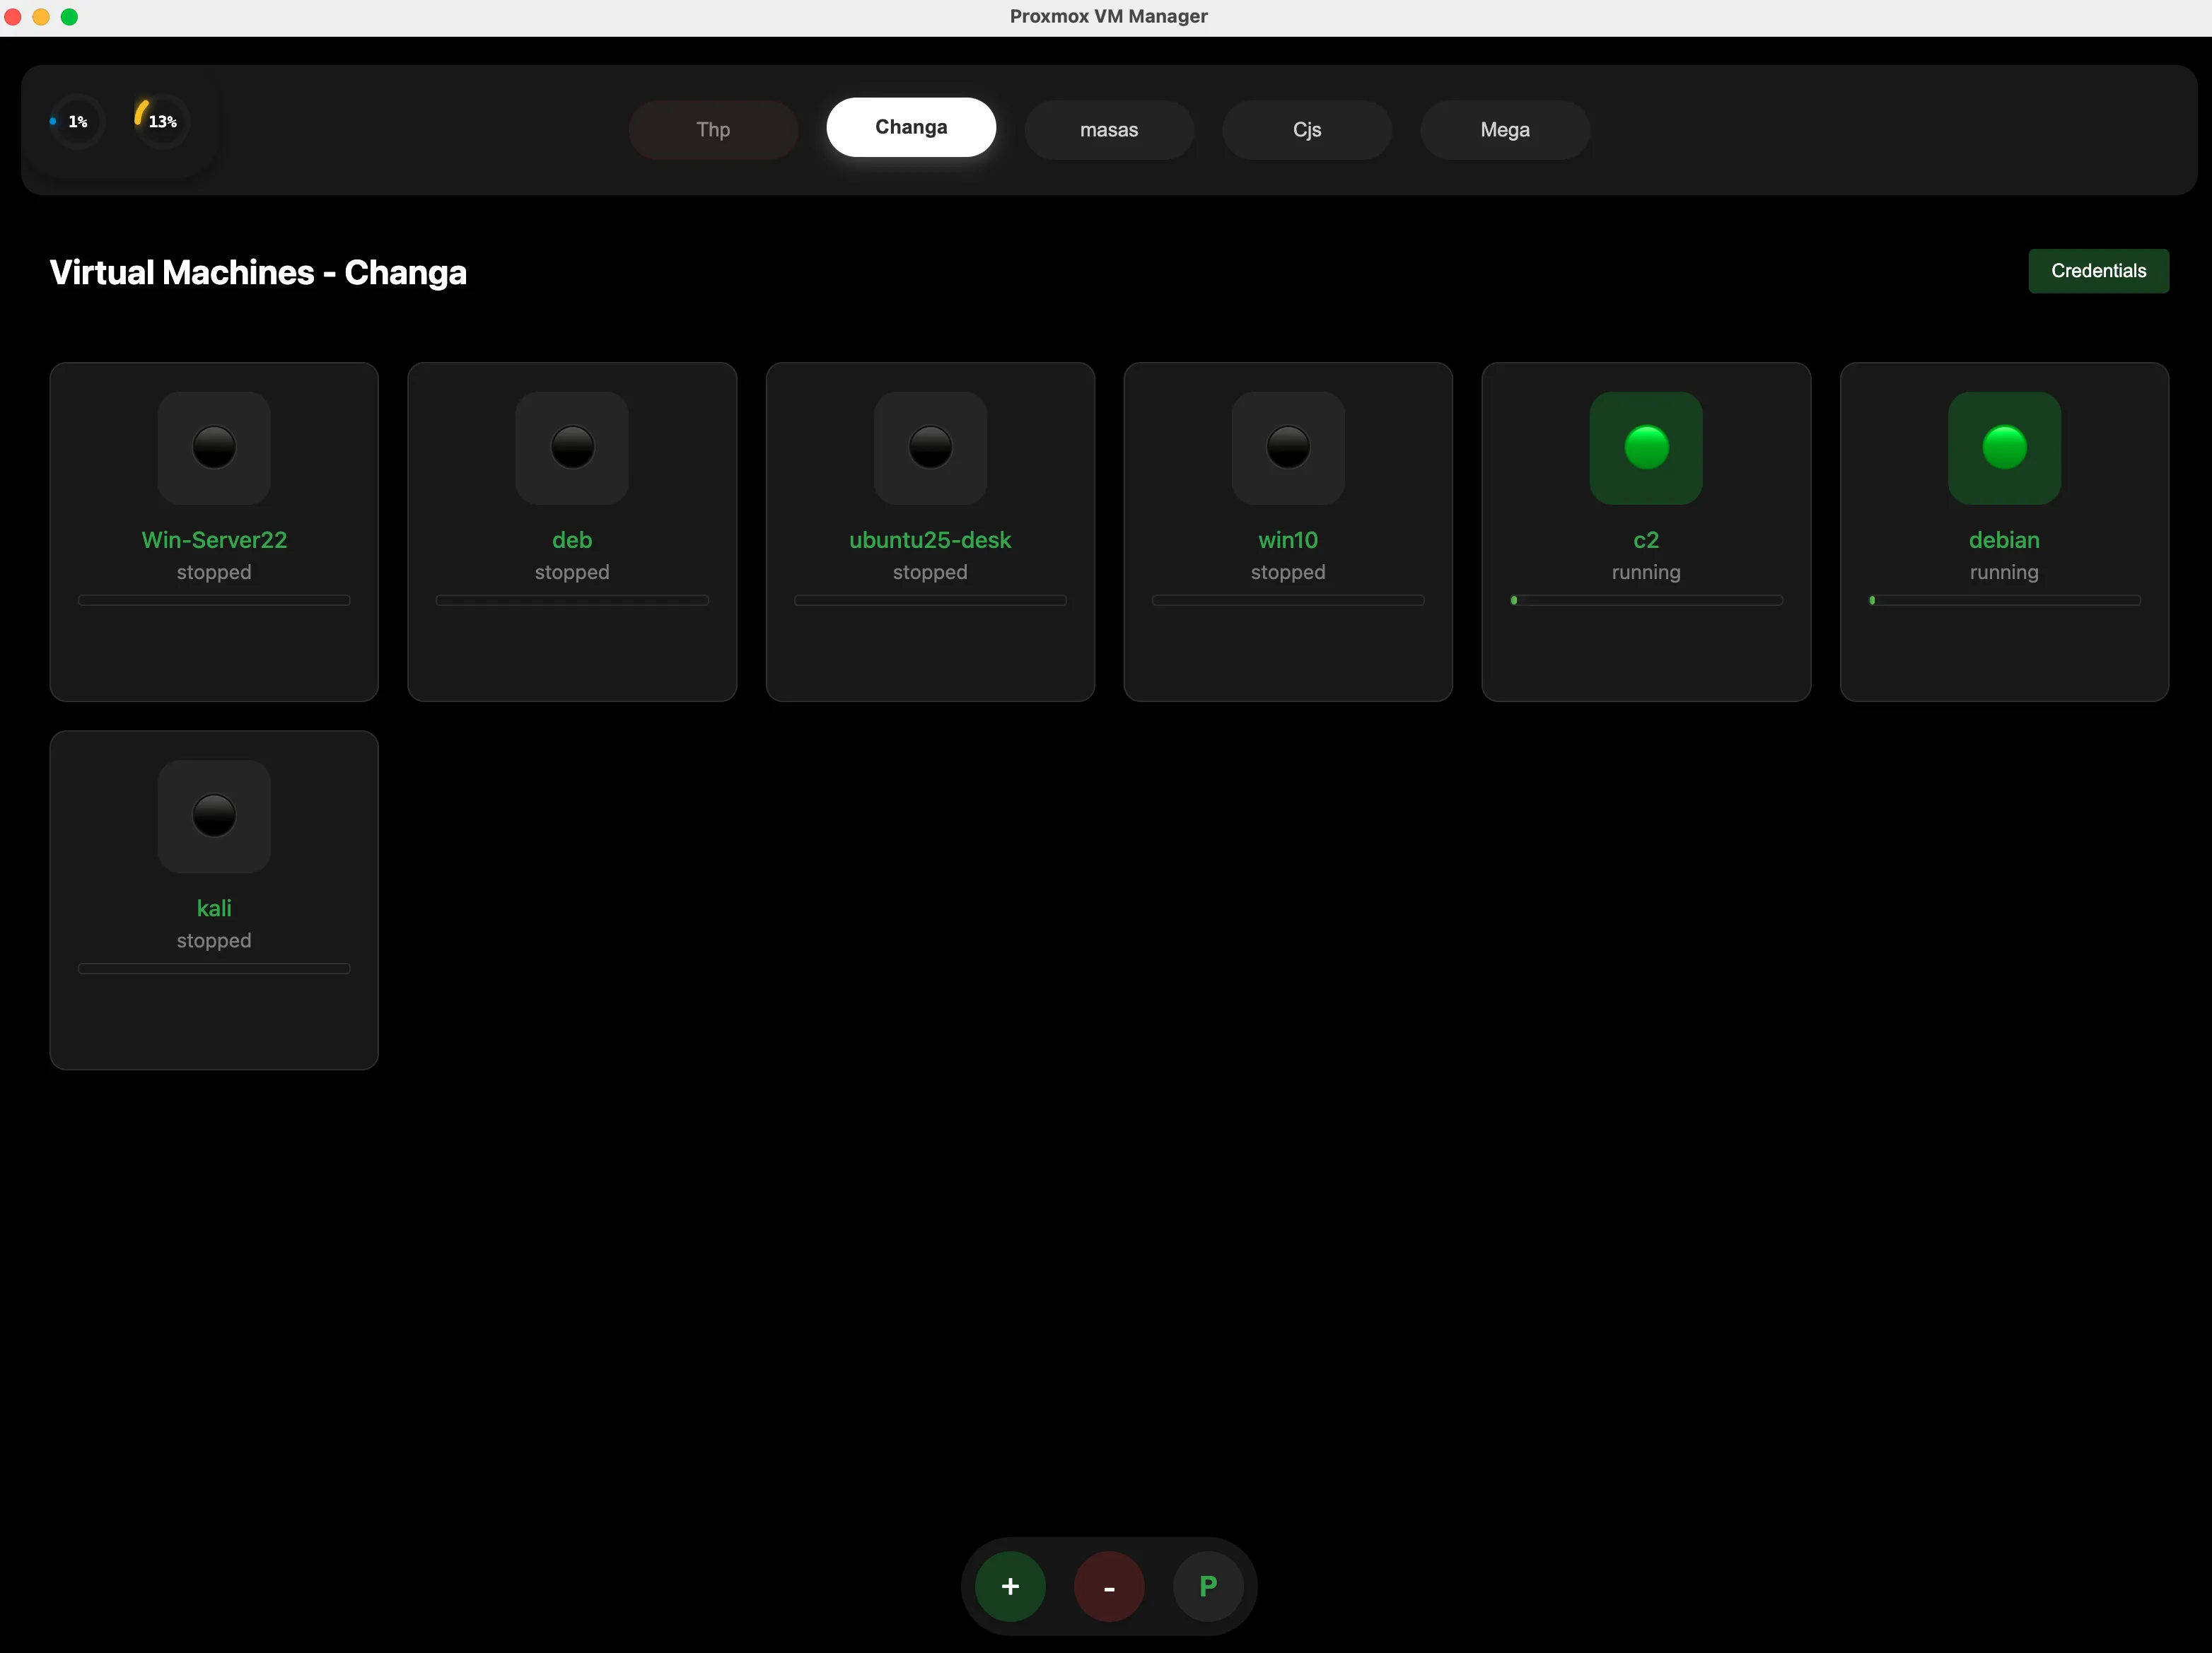The image size is (2212, 1653).
Task: Click the Win-Server22 power indicator icon
Action: coord(214,447)
